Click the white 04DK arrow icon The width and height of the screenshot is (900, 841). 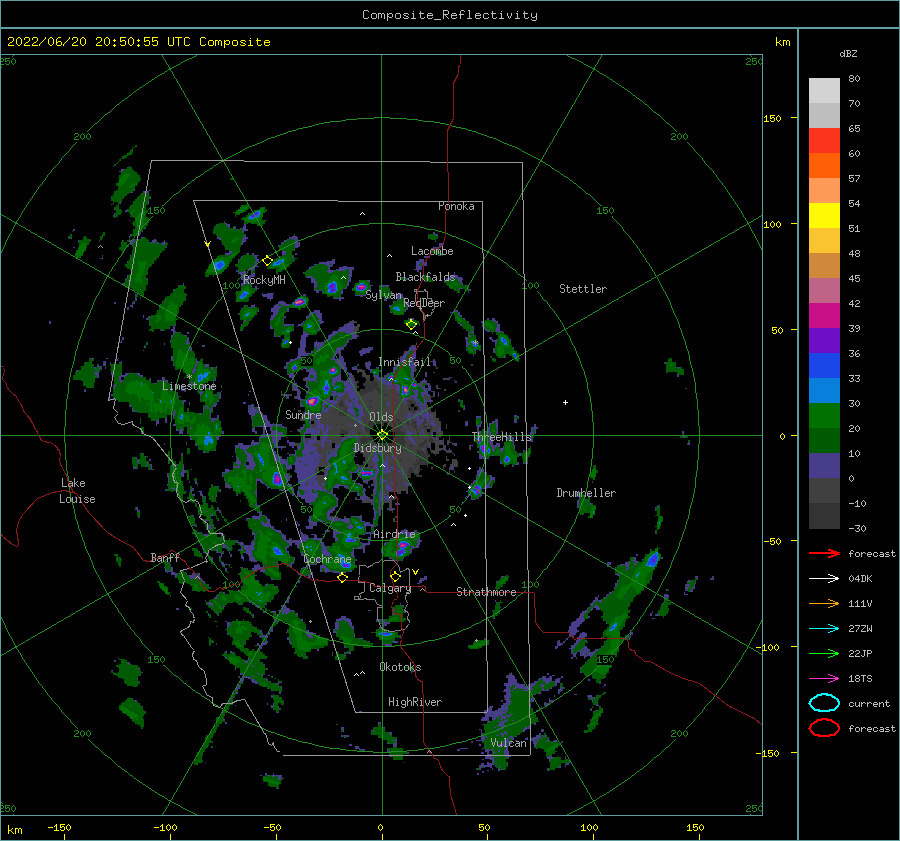pyautogui.click(x=824, y=578)
